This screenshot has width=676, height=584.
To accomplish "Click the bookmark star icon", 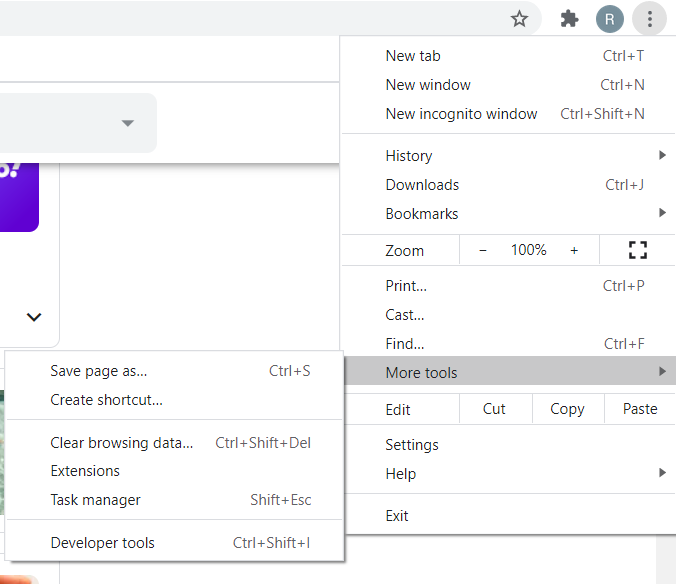I will coord(519,18).
